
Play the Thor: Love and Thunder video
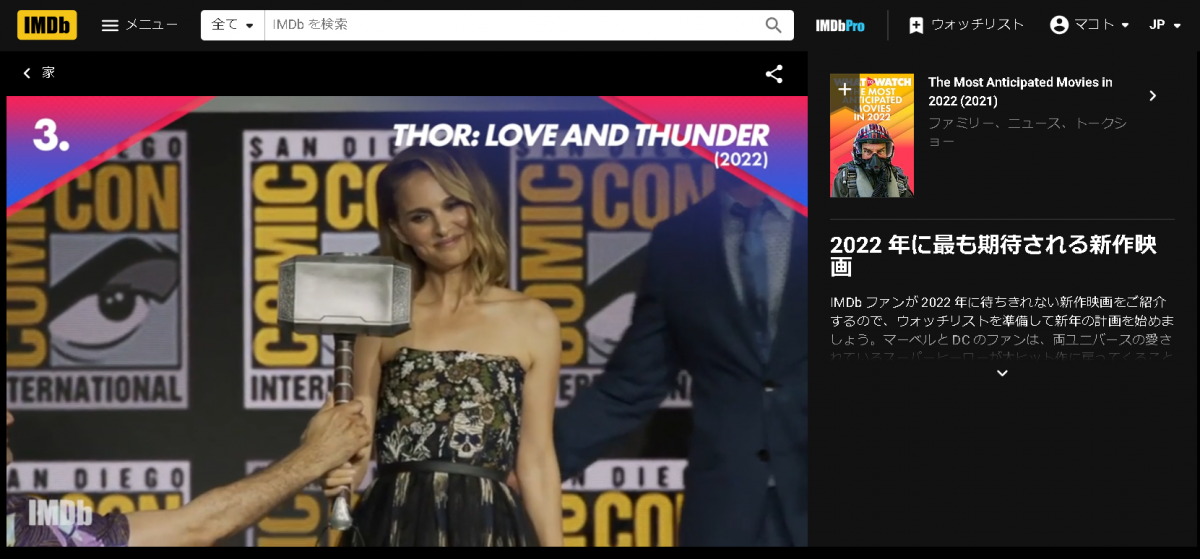pos(407,321)
